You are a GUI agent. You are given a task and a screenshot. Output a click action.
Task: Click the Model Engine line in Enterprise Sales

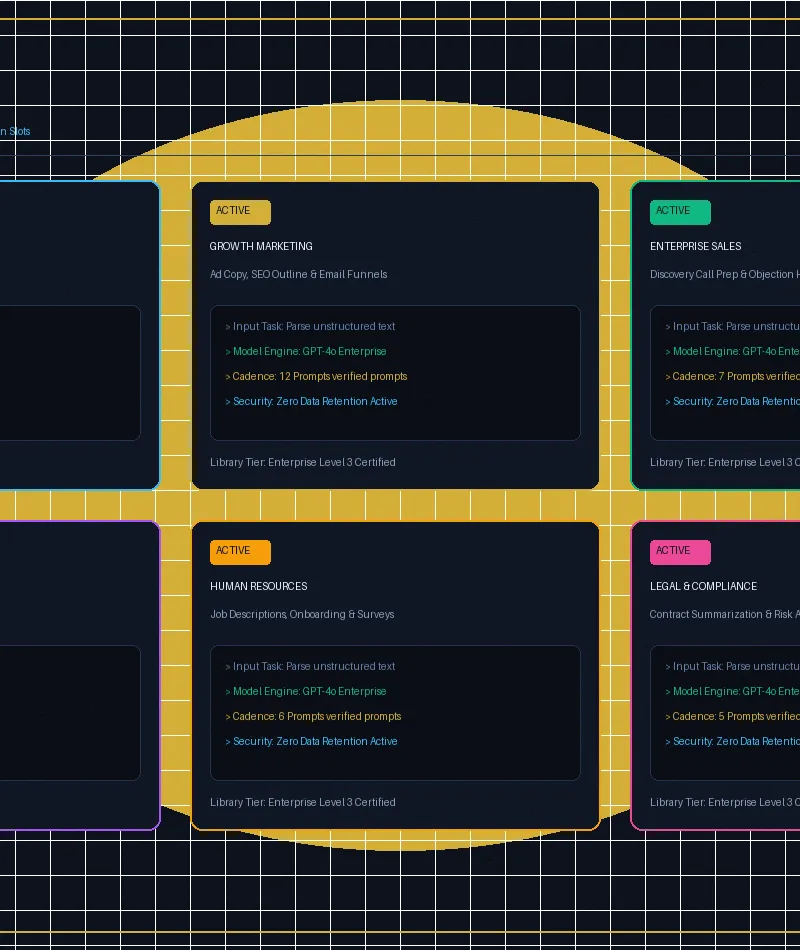click(x=732, y=351)
